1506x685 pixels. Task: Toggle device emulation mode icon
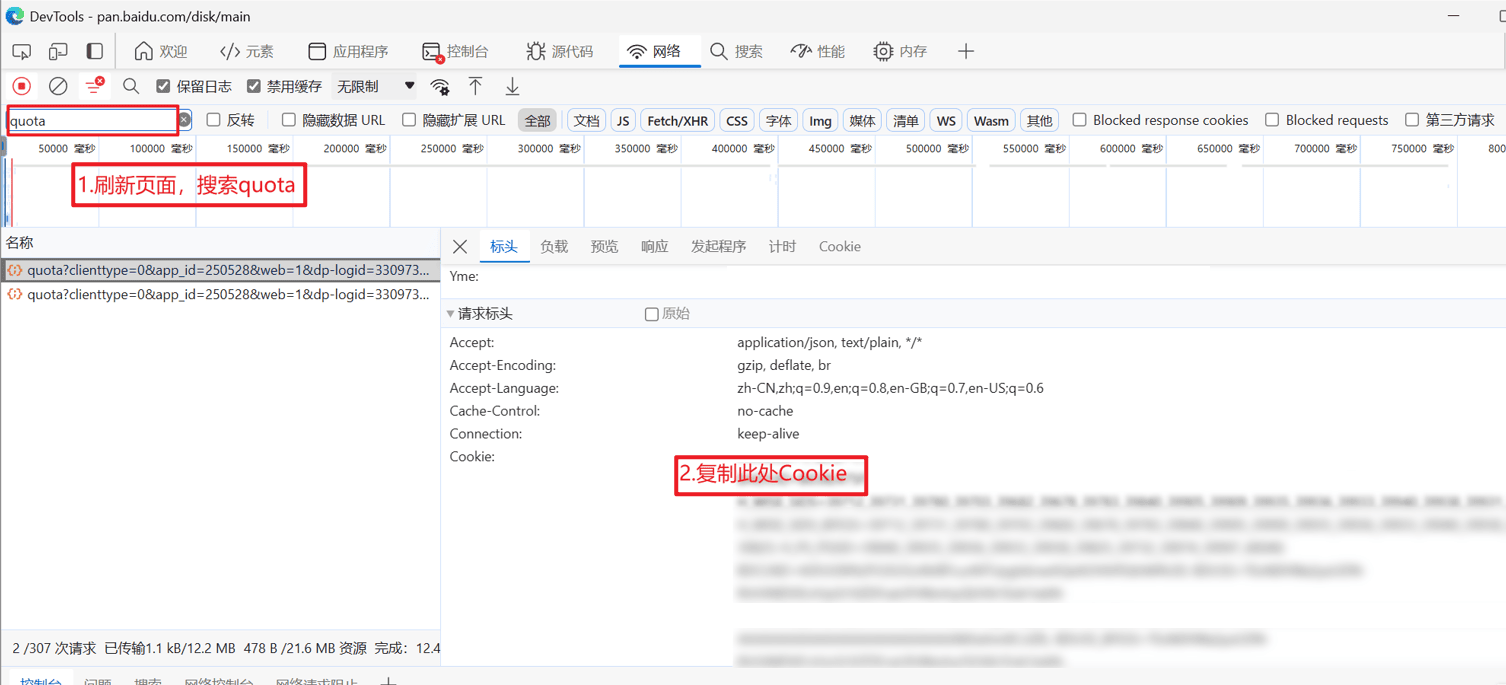tap(57, 51)
